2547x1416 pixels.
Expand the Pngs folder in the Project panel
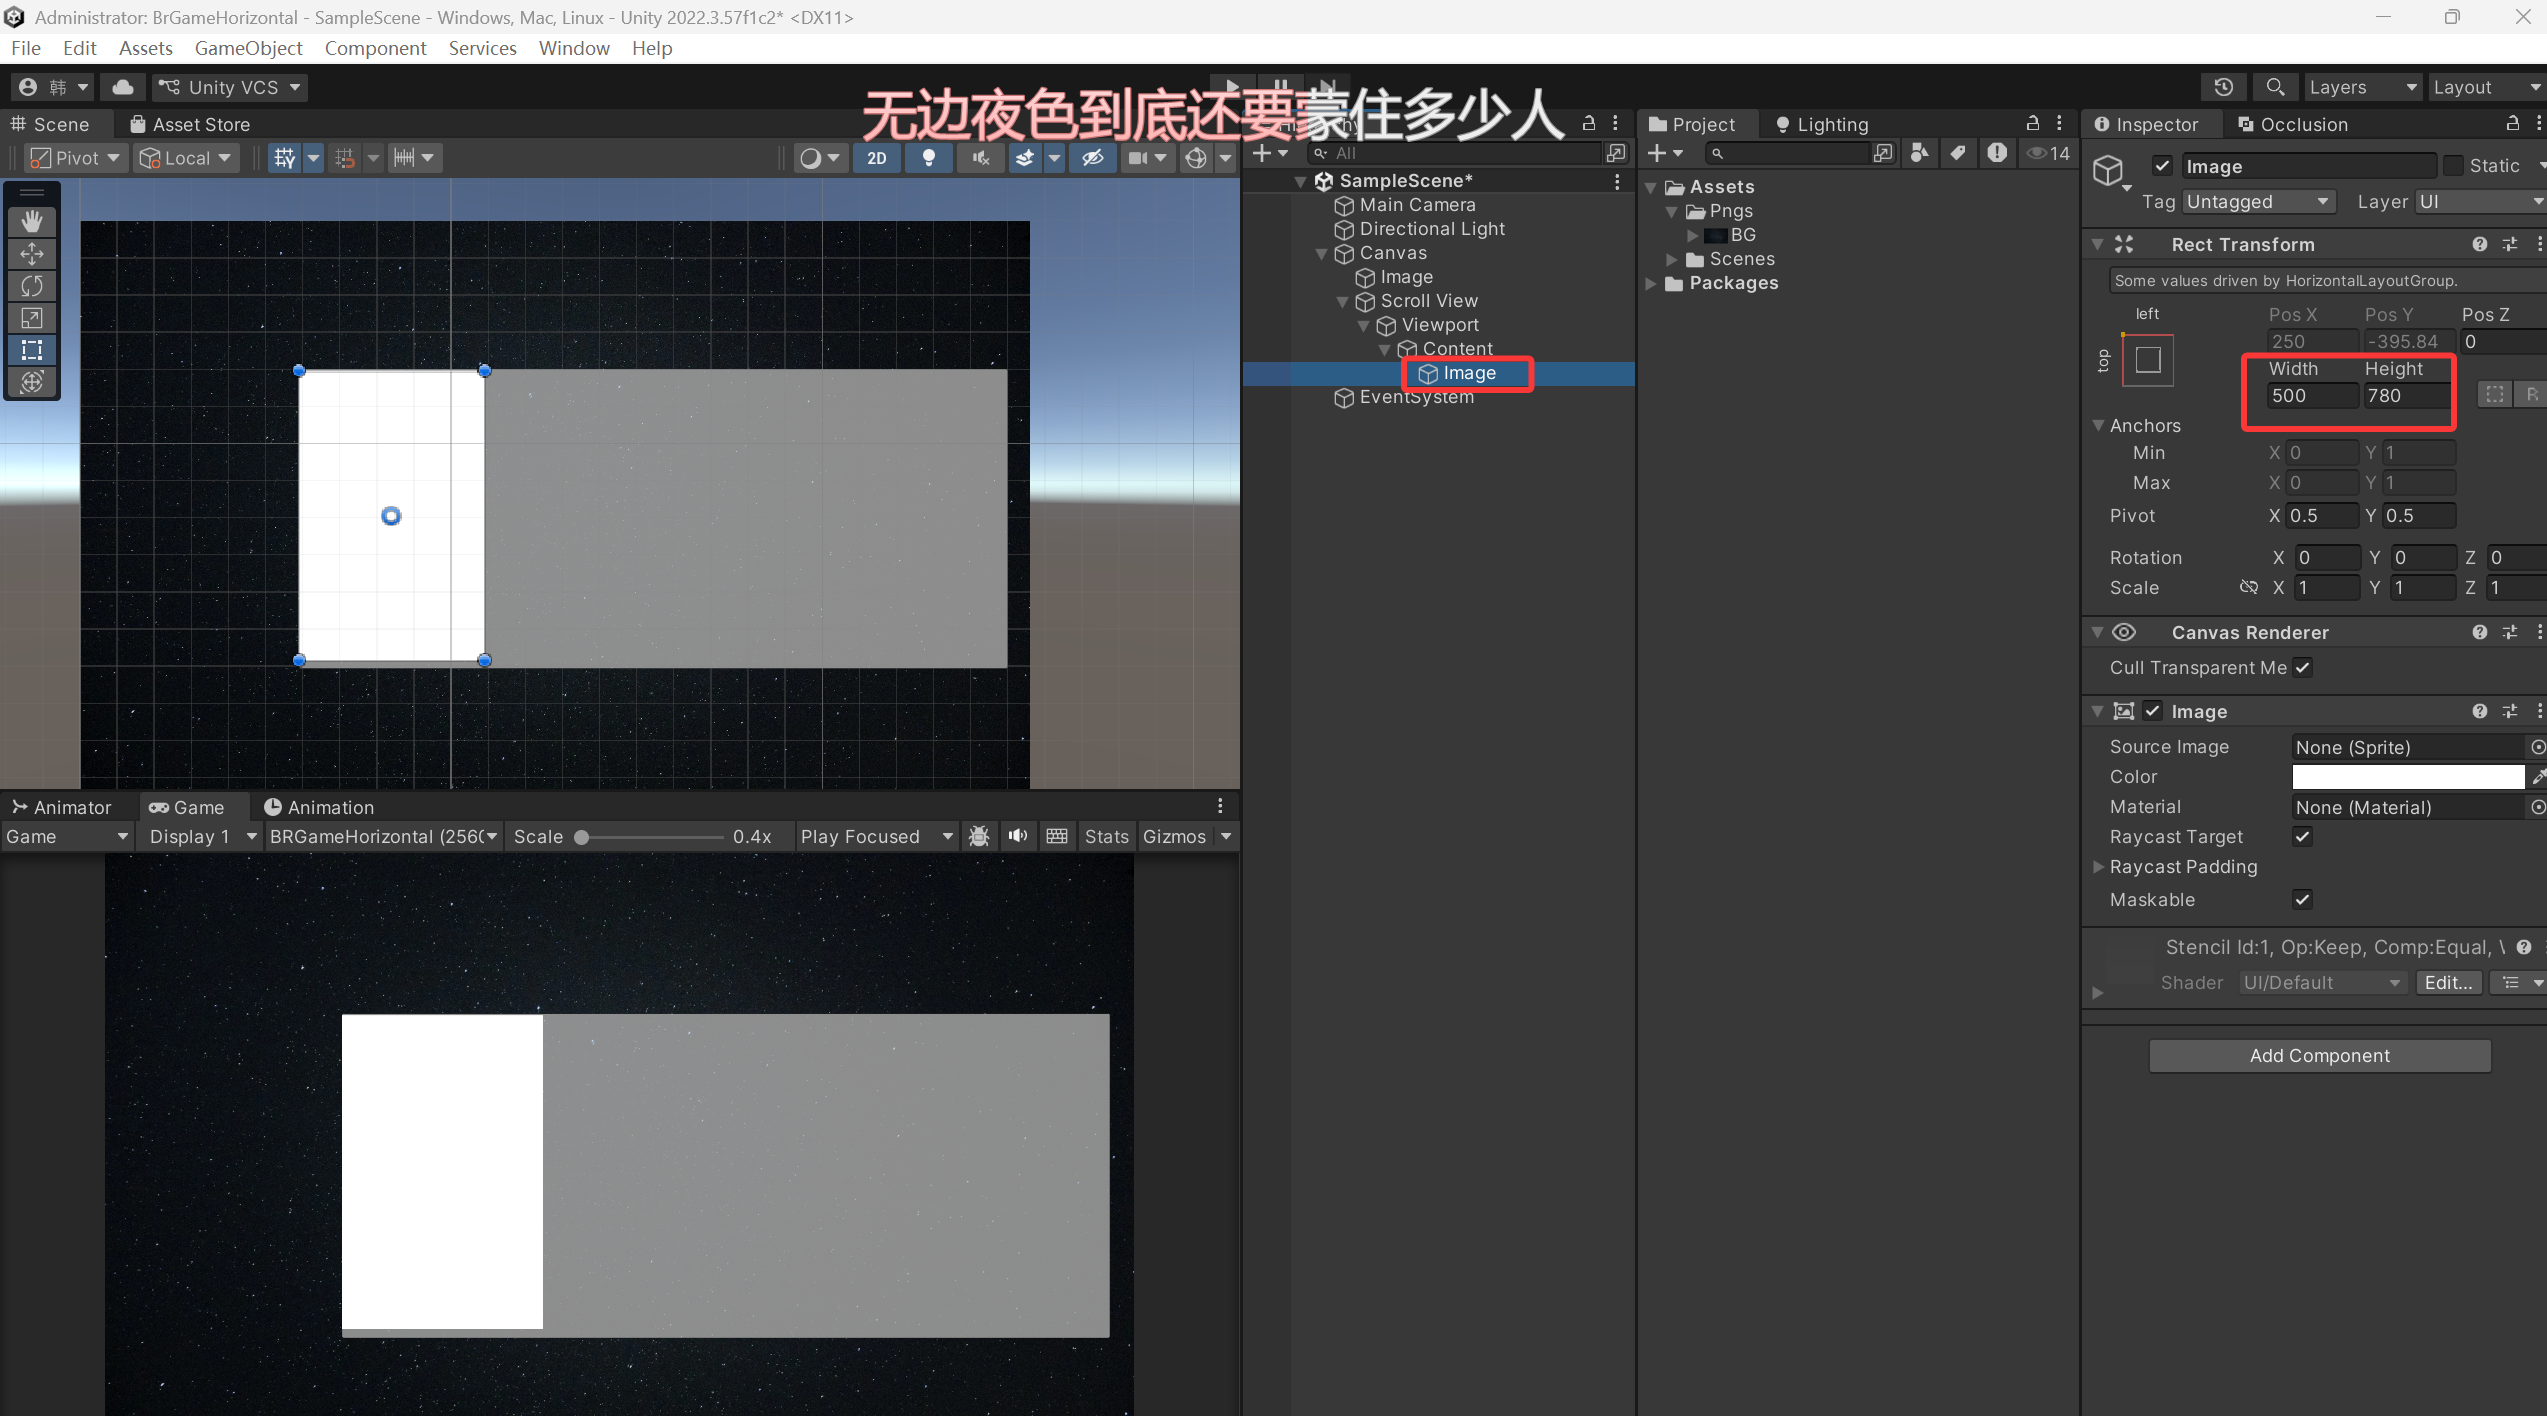pos(1671,211)
